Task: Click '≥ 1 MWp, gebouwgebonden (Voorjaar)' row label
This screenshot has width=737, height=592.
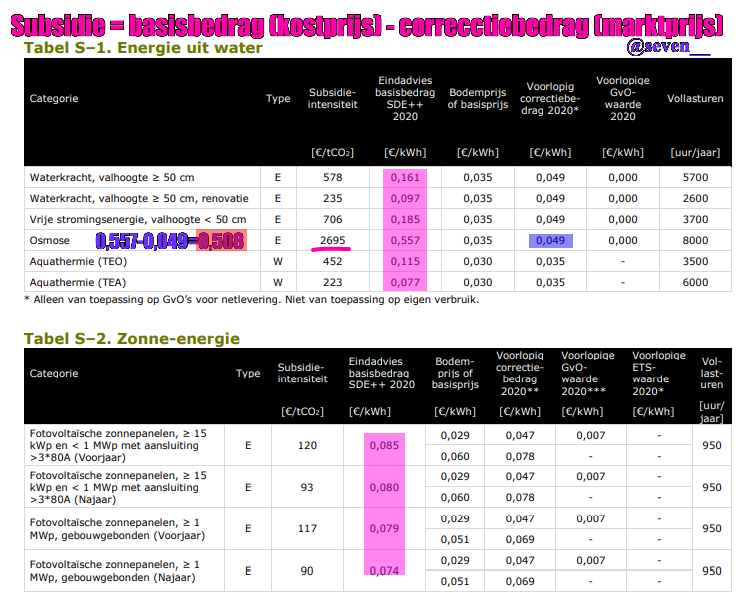Action: (x=117, y=529)
